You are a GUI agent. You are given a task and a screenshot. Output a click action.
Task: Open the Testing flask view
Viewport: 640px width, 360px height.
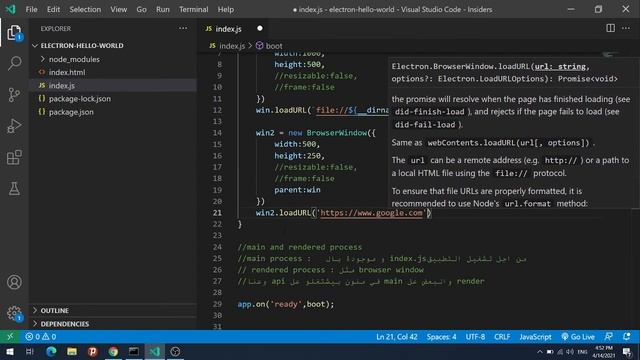(14, 189)
